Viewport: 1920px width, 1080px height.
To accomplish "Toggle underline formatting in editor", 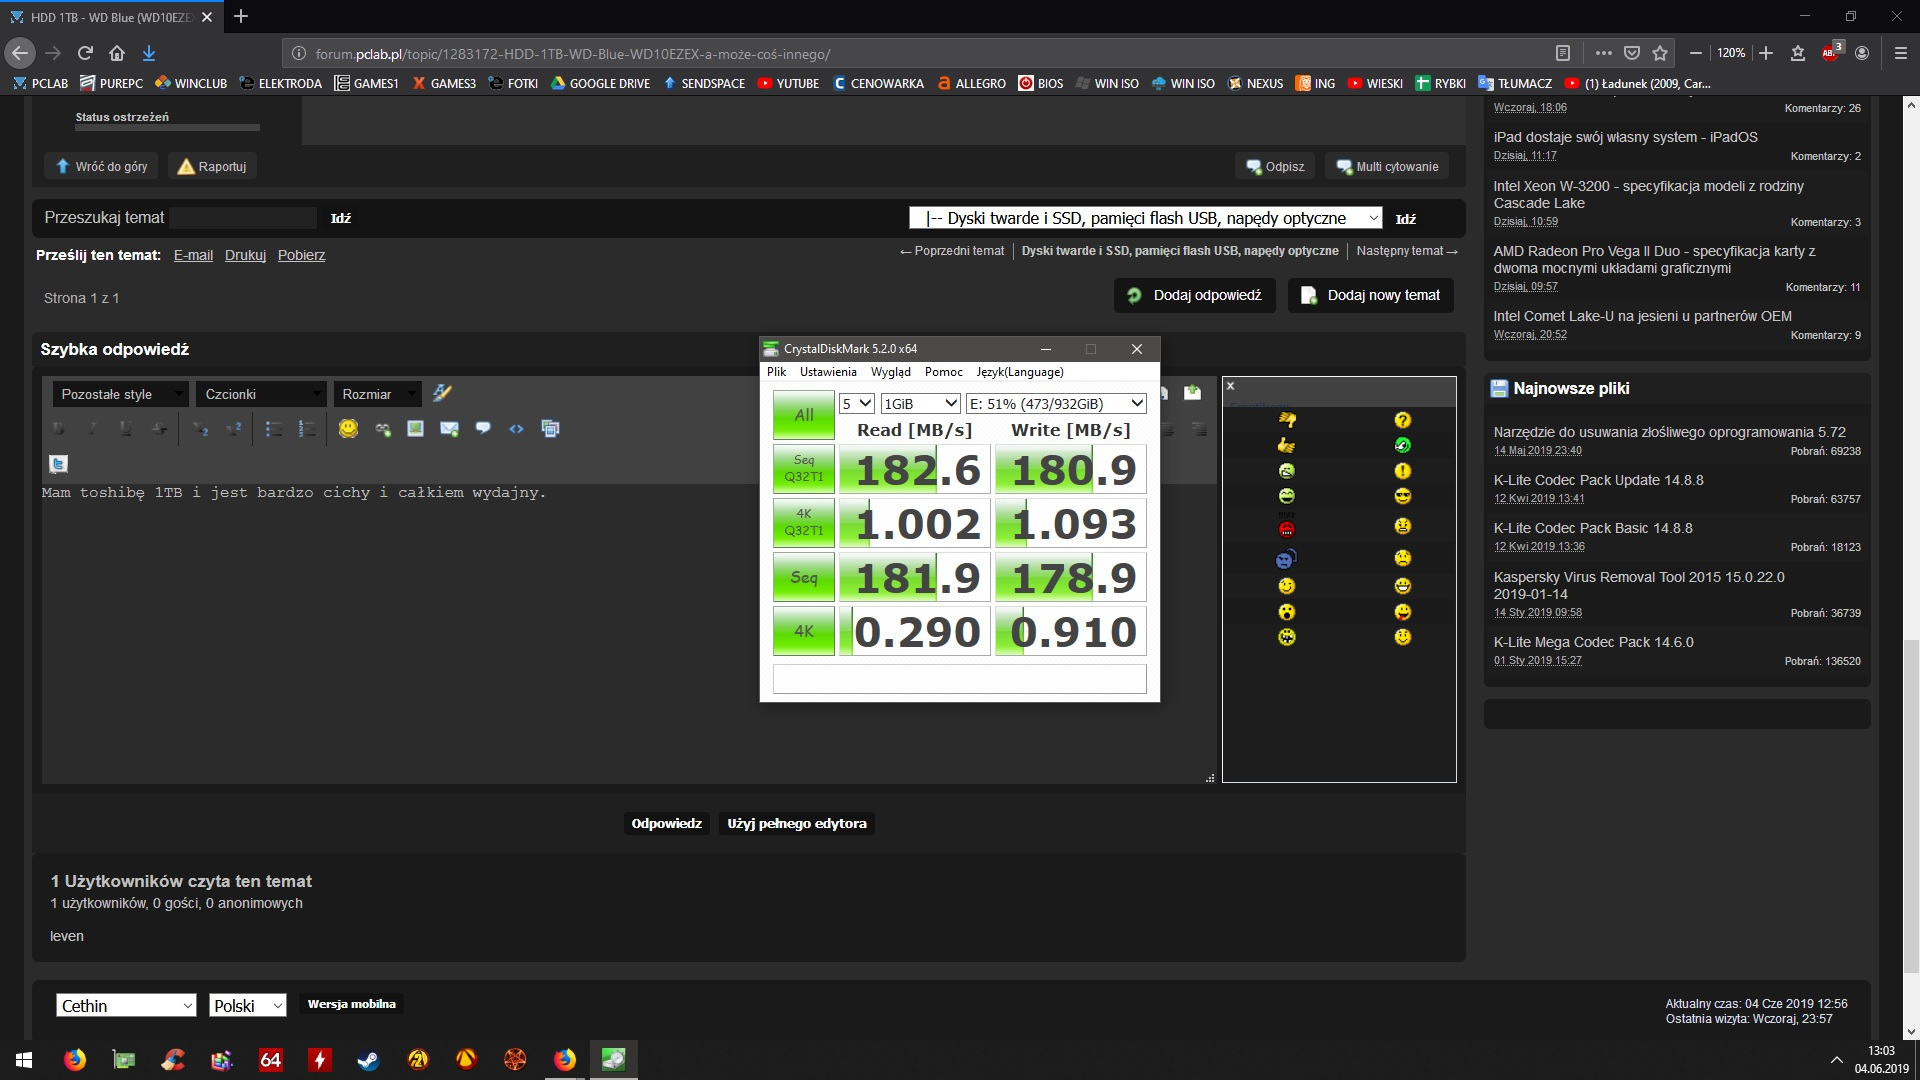I will tap(126, 429).
